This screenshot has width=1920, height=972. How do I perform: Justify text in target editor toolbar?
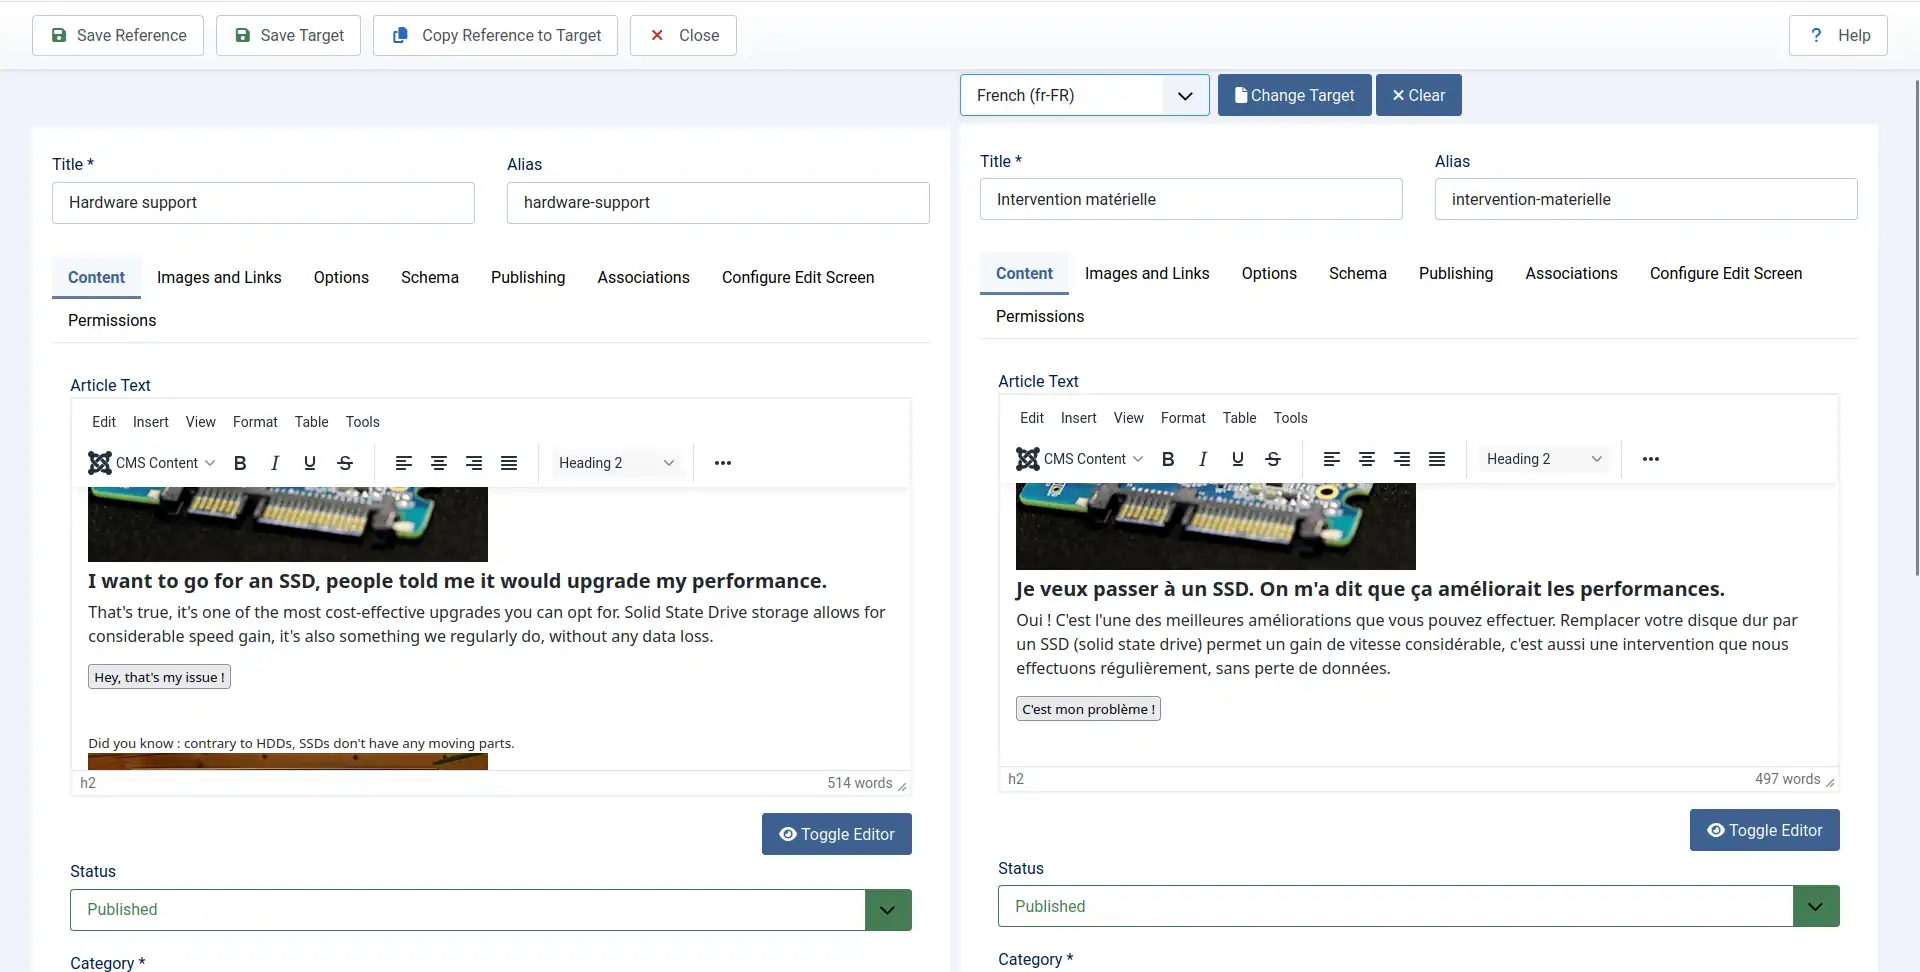[x=1437, y=459]
